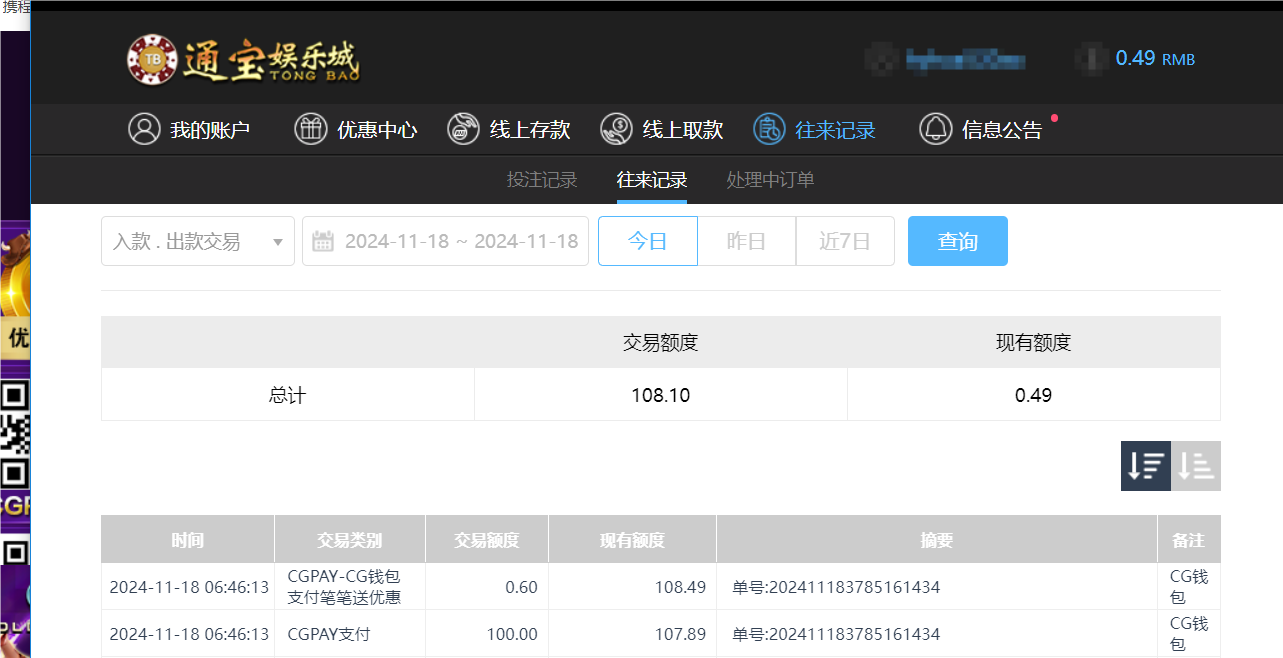Viewport: 1283px width, 658px height.
Task: Select ascending sort order
Action: click(x=1196, y=465)
